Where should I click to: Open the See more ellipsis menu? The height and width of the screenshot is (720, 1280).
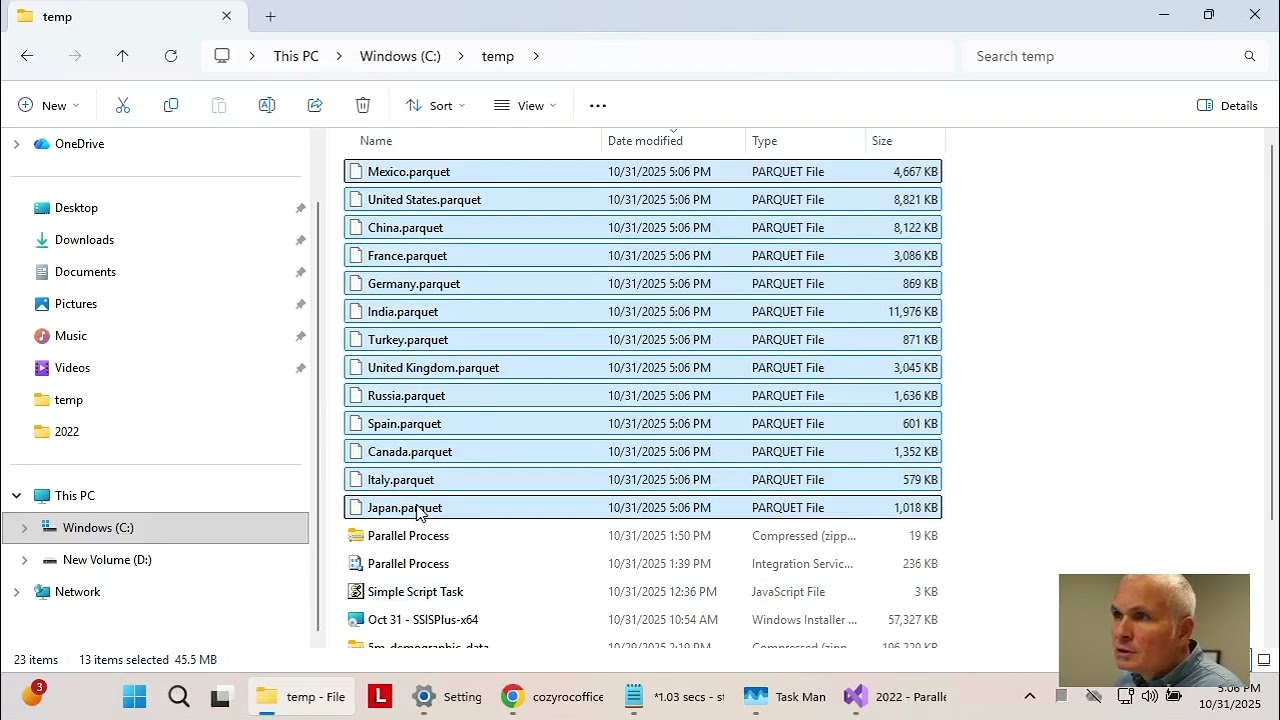pyautogui.click(x=598, y=105)
